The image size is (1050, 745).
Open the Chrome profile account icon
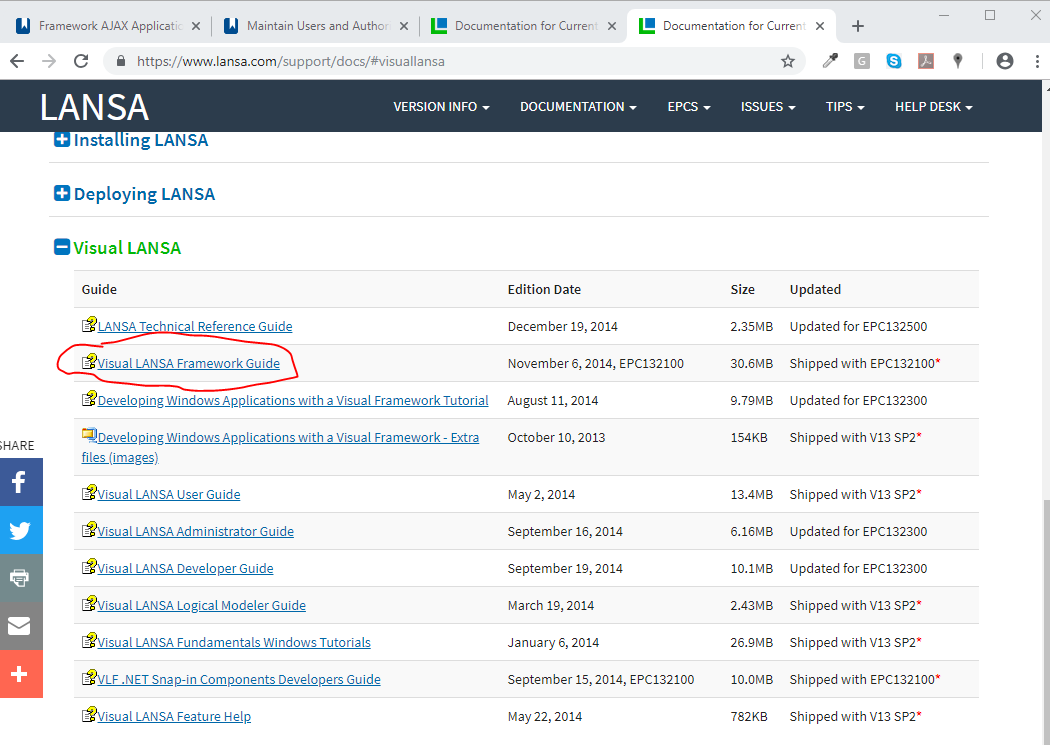pos(1005,61)
